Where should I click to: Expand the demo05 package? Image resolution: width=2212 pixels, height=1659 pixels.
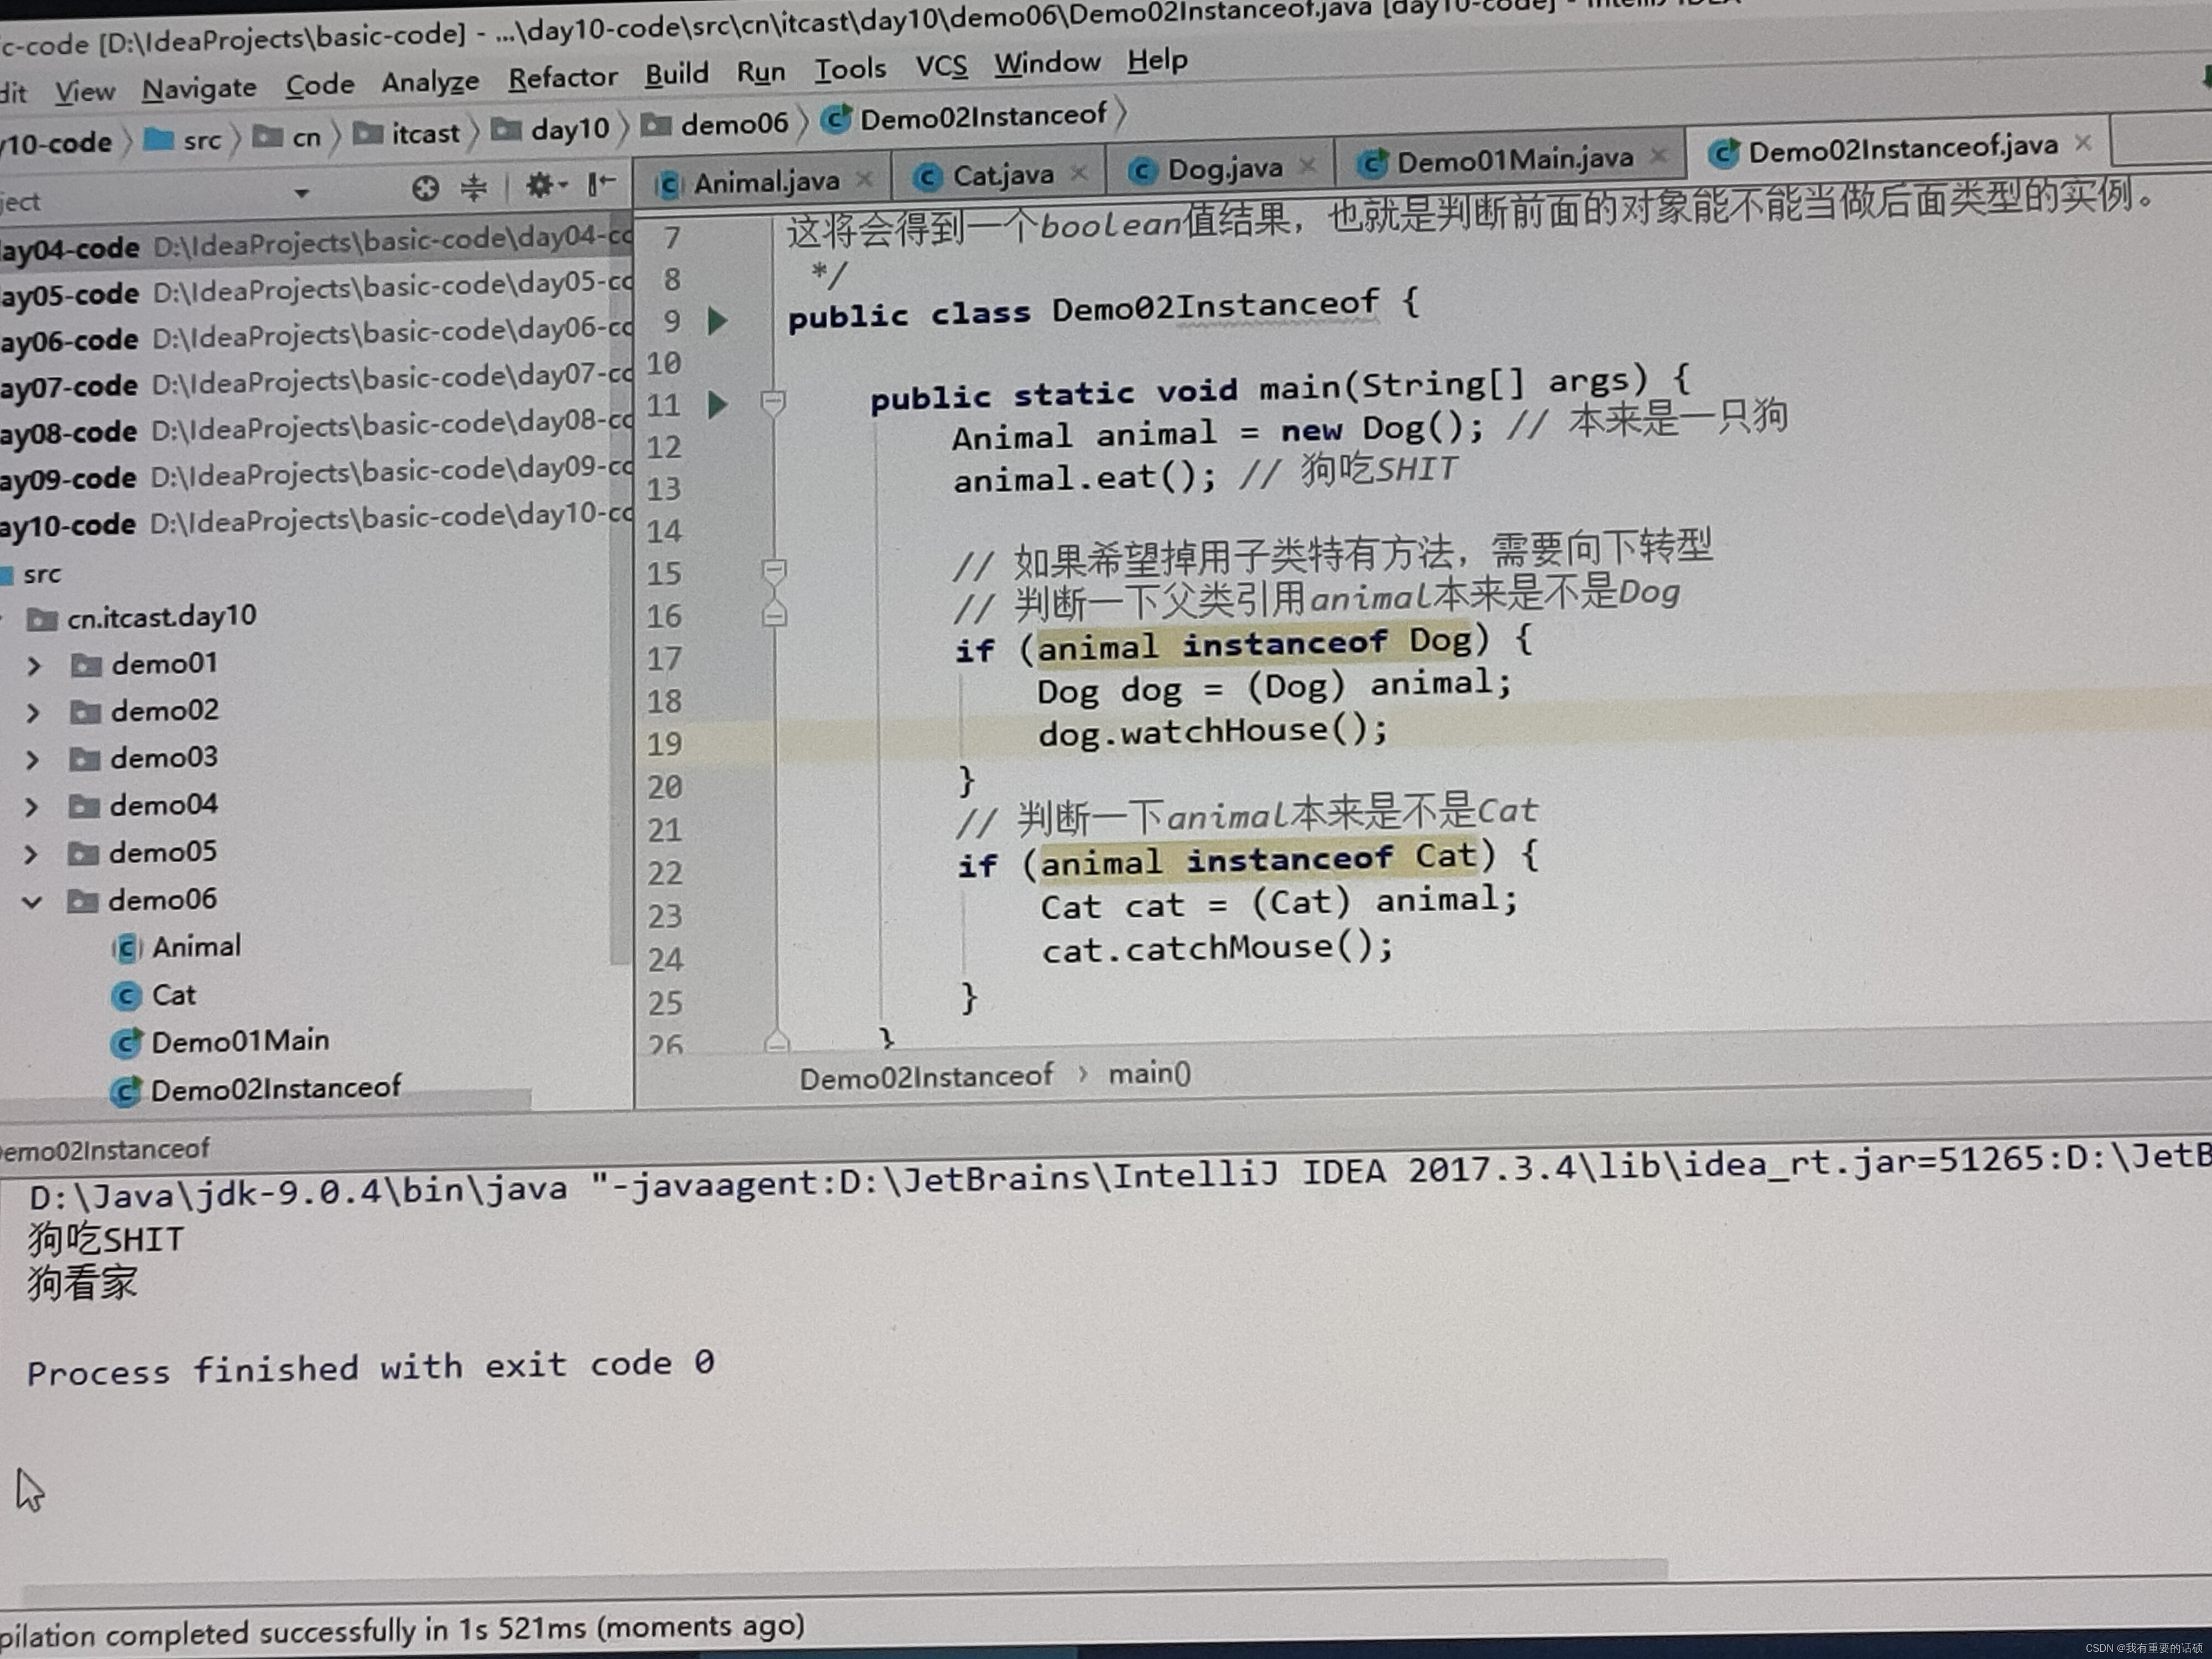click(x=31, y=855)
